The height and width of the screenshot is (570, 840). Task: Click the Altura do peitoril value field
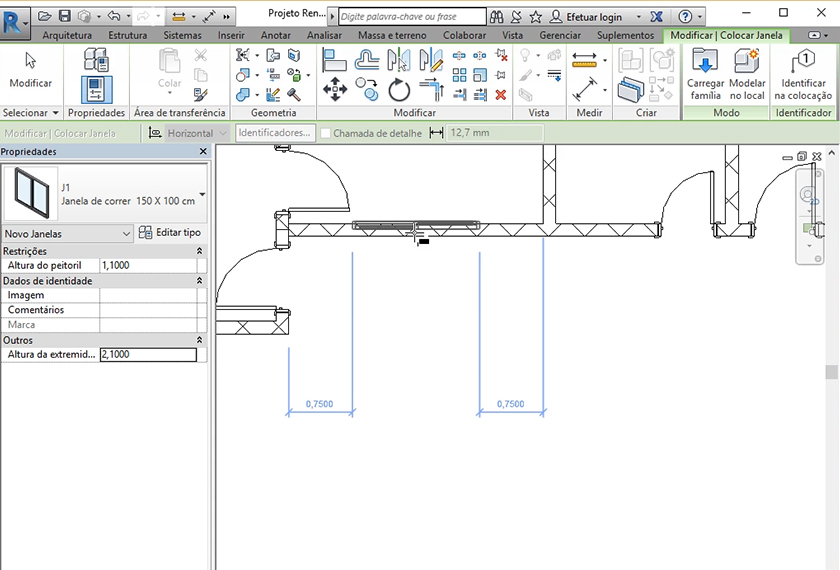tap(148, 266)
